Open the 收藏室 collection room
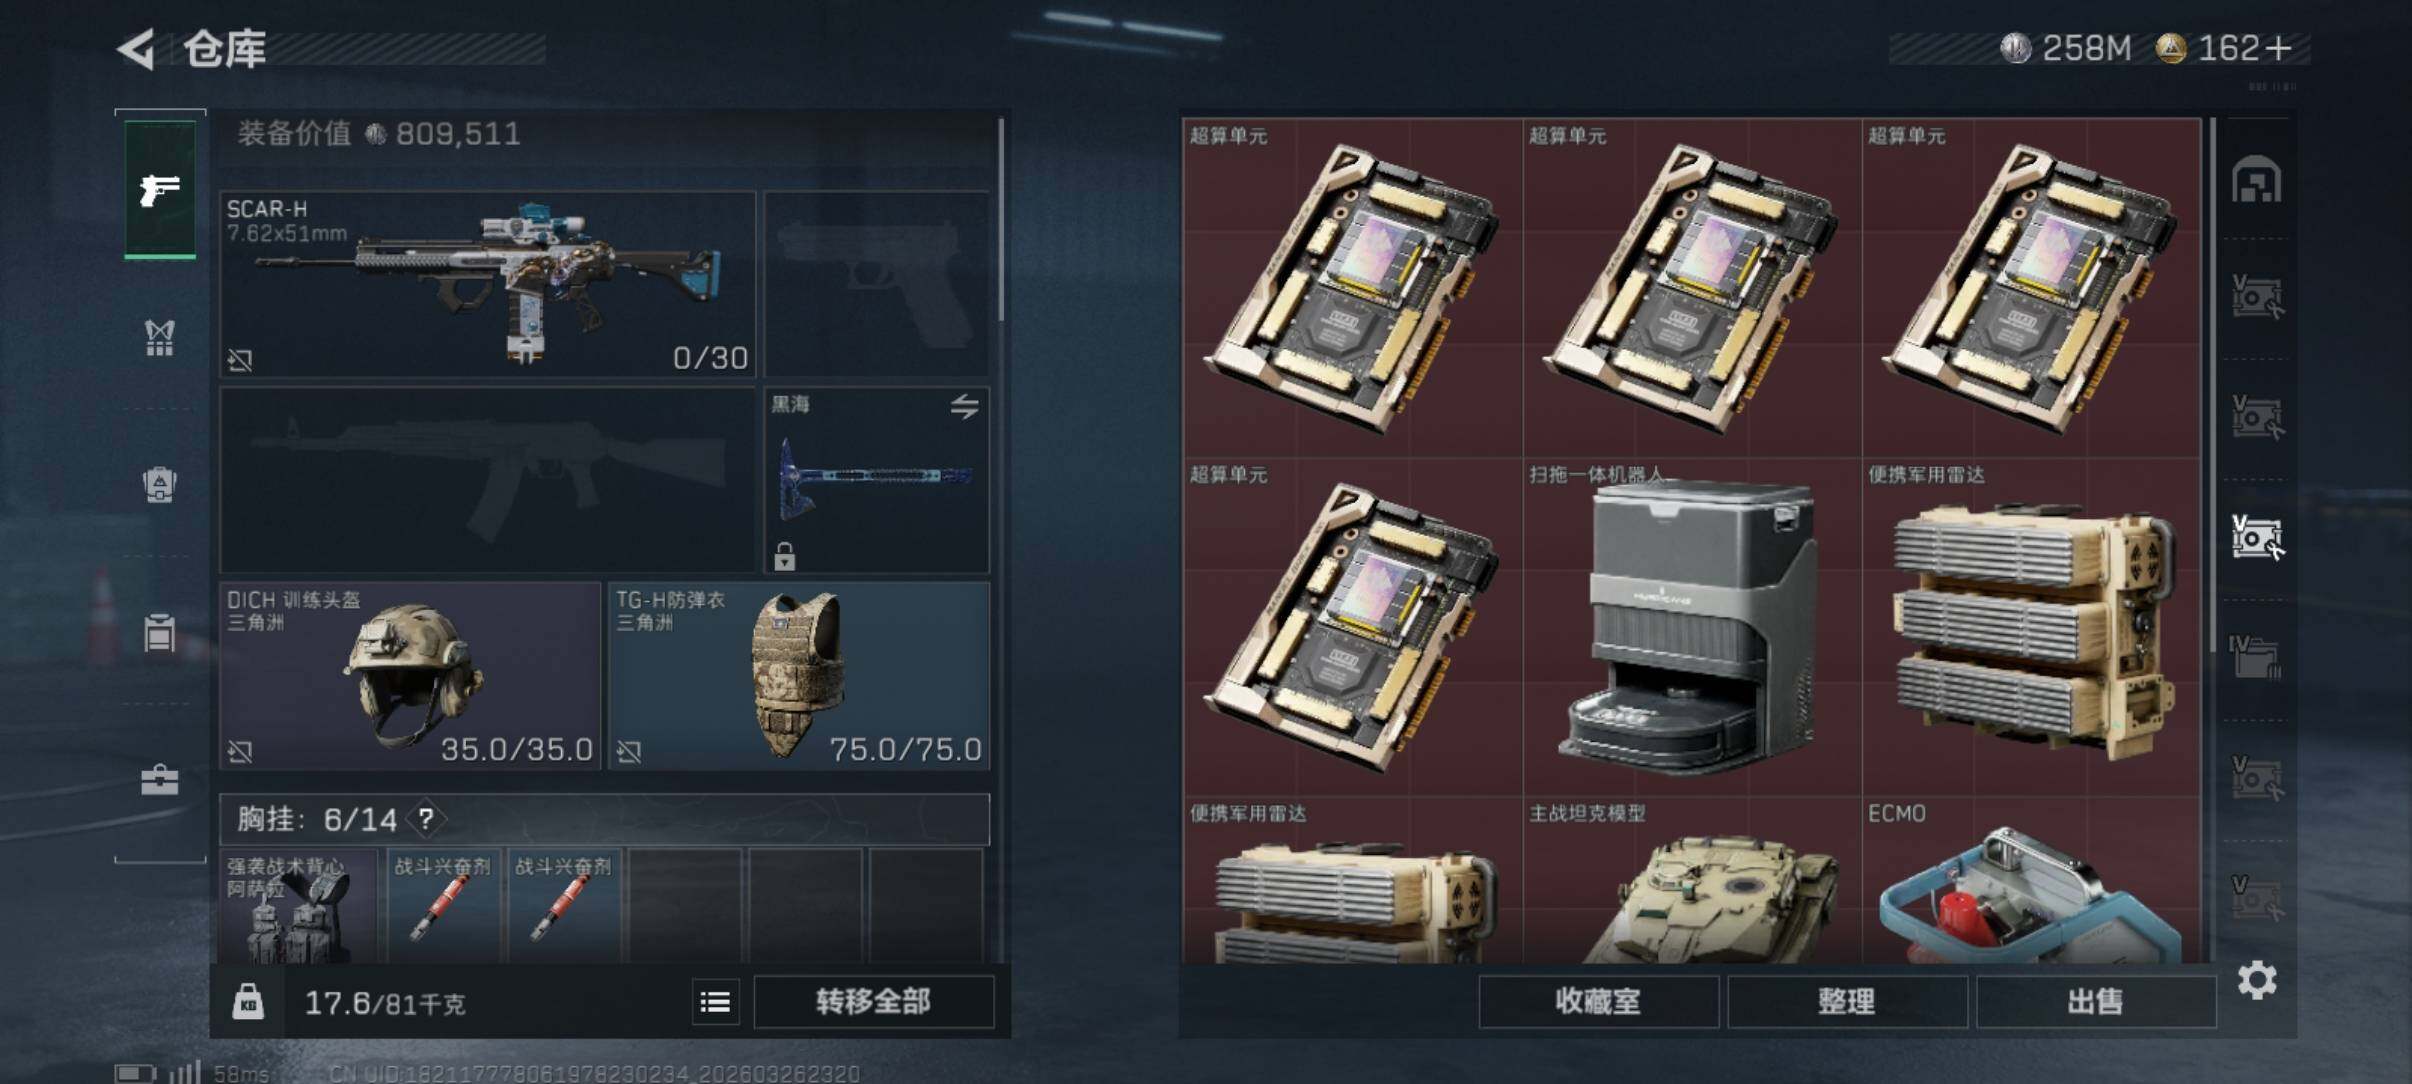The height and width of the screenshot is (1084, 2412). pos(1598,1001)
